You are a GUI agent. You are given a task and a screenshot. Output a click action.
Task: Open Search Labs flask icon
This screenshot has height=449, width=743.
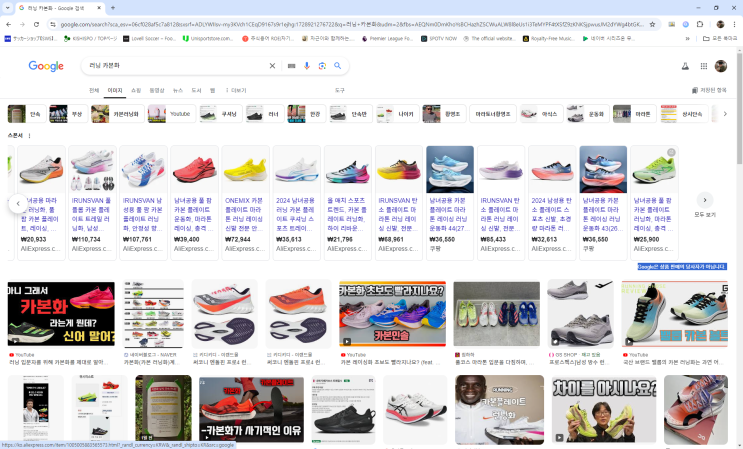point(685,66)
